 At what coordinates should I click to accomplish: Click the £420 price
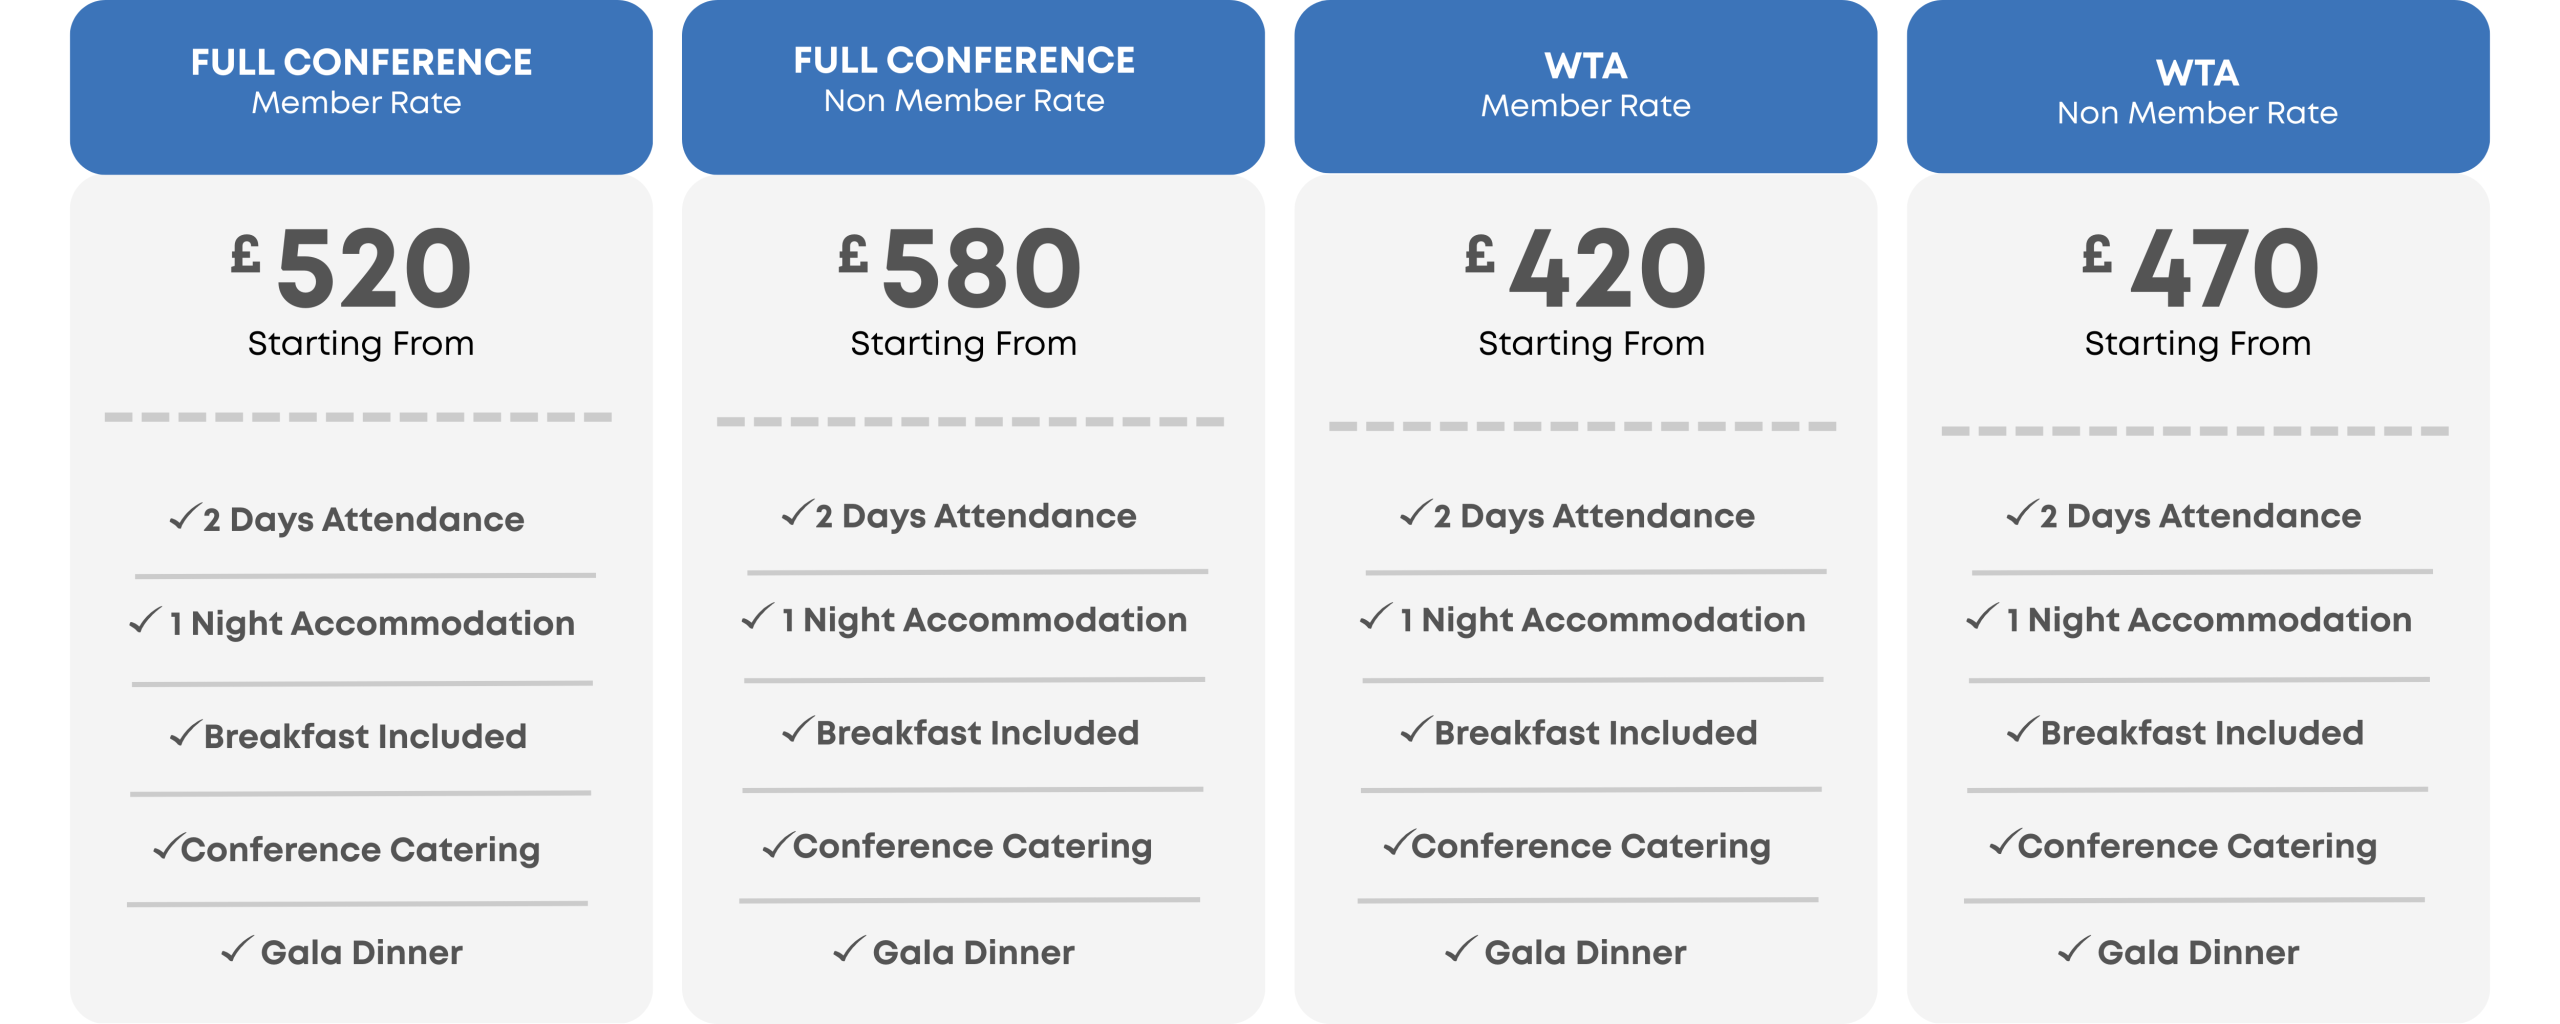pos(1587,268)
